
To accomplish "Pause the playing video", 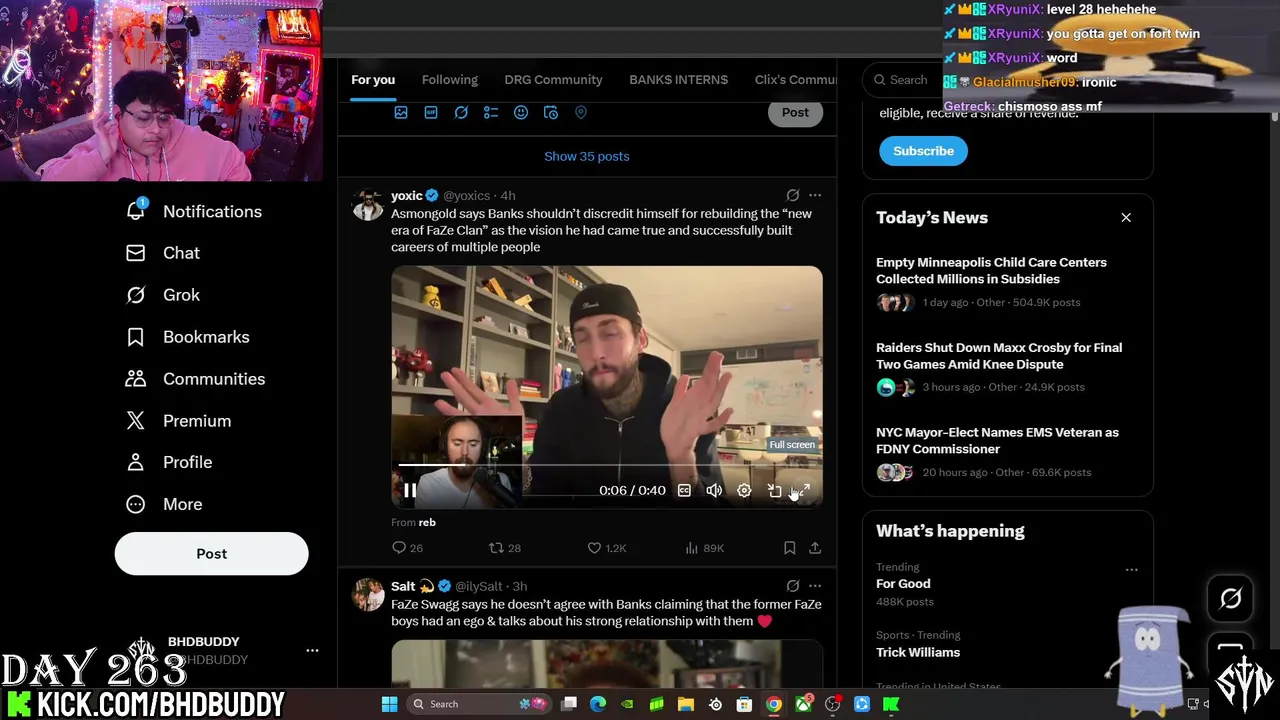I will coord(410,490).
